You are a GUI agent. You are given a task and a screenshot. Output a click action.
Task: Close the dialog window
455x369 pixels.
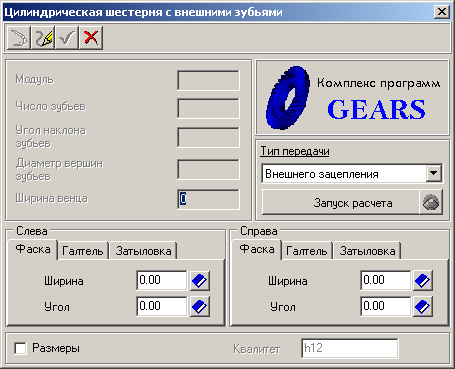point(442,12)
